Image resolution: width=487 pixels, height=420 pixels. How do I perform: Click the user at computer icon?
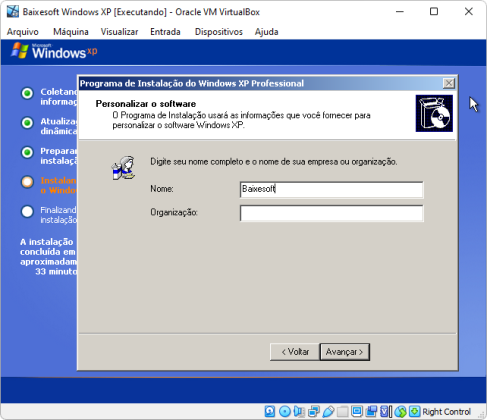(x=123, y=168)
